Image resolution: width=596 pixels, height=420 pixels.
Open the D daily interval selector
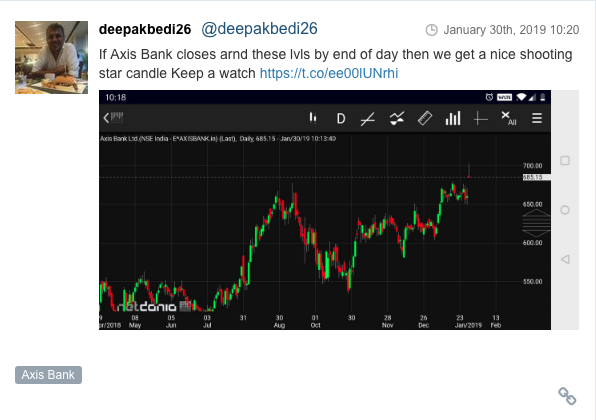pyautogui.click(x=341, y=119)
